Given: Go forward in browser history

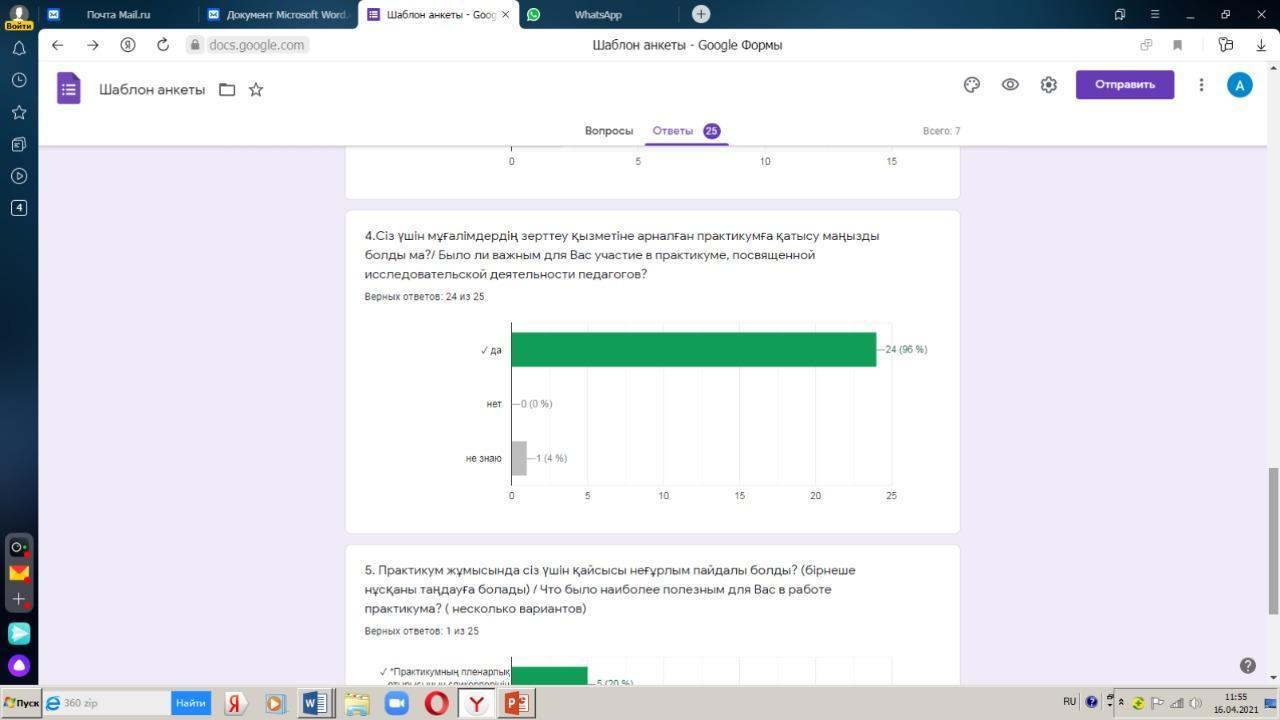Looking at the screenshot, I should click(x=92, y=45).
